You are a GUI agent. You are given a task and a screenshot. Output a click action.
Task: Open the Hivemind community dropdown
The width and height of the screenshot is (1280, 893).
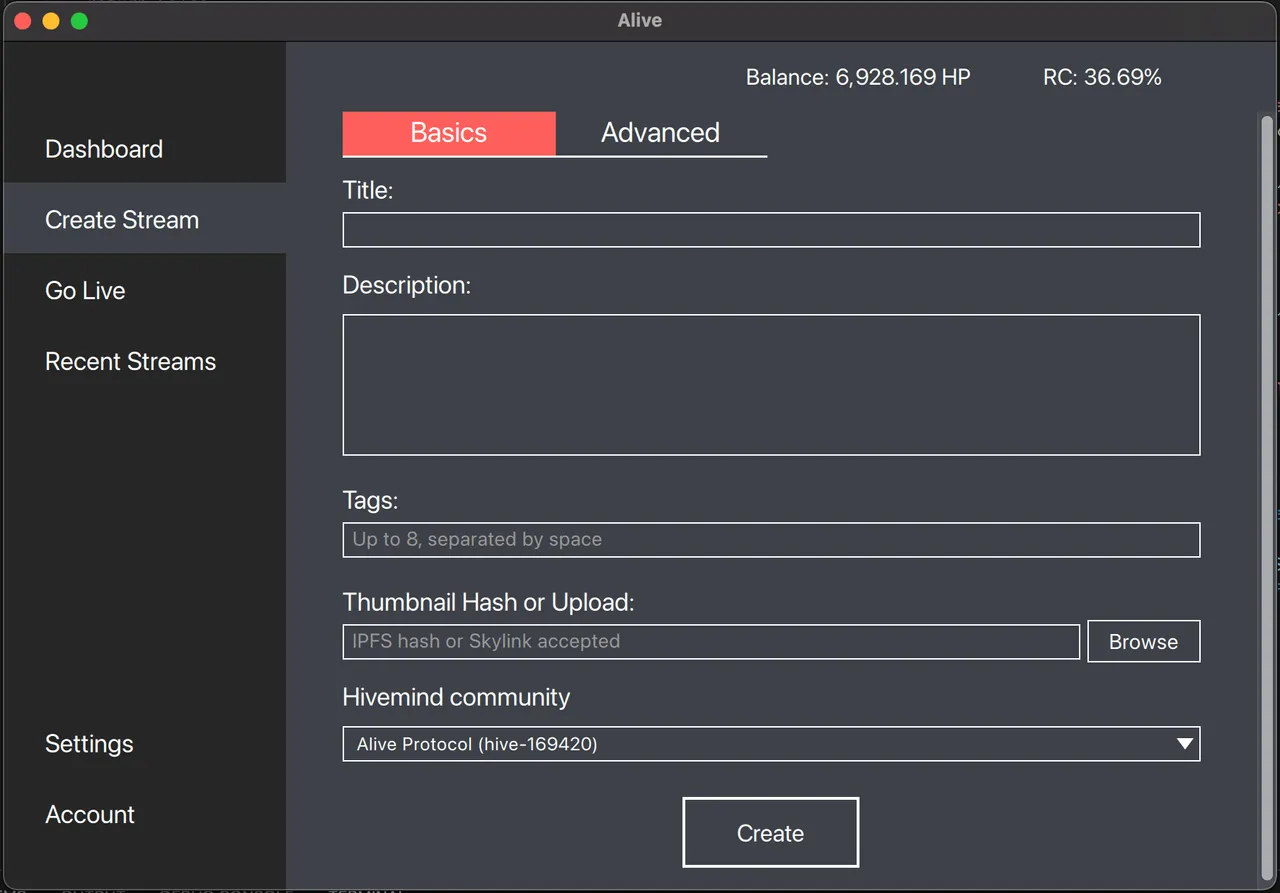coord(771,744)
